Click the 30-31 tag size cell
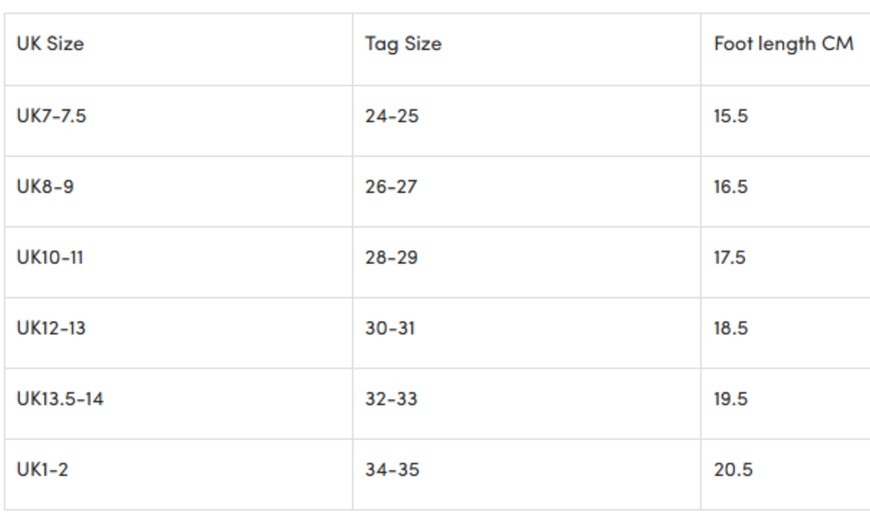The image size is (870, 524). (390, 328)
